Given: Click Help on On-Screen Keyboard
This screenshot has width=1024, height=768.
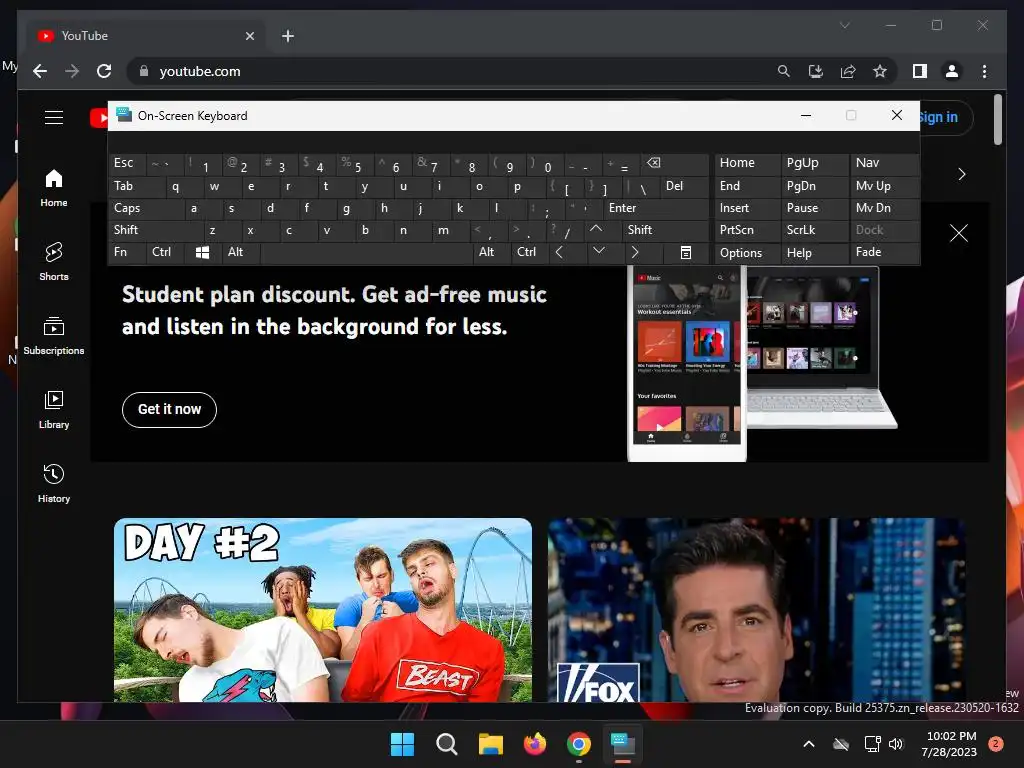Looking at the screenshot, I should click(814, 253).
